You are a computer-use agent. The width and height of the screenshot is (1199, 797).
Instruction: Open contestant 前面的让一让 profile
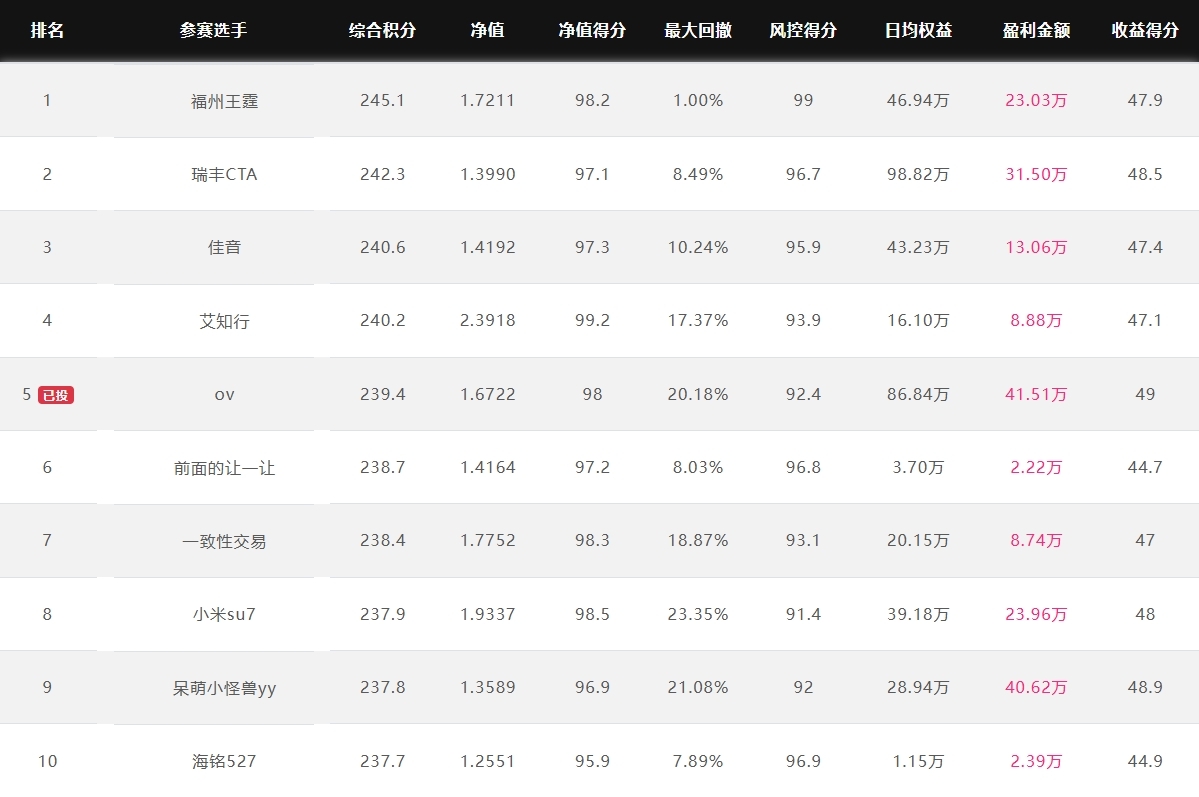[224, 467]
